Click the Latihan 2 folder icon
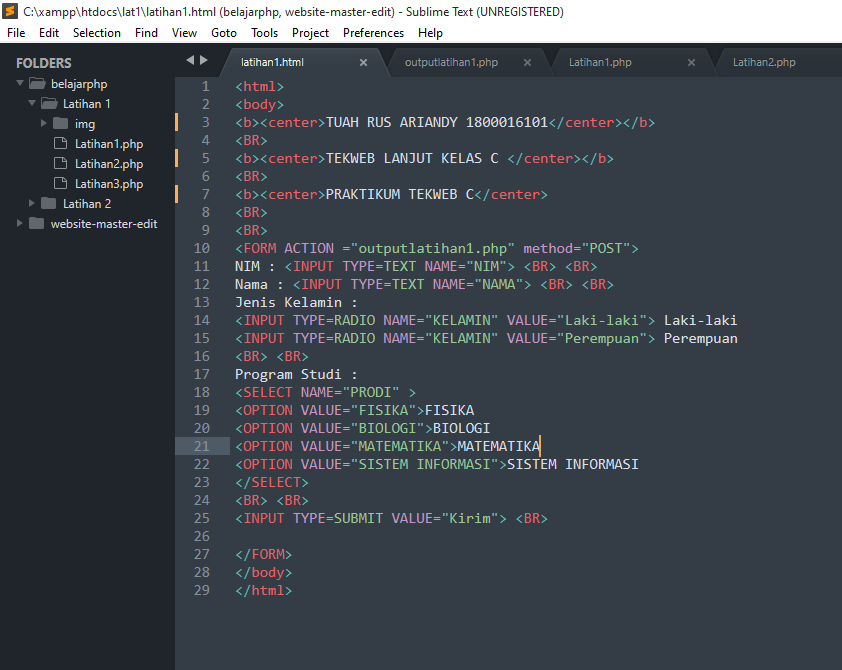The image size is (842, 670). click(49, 203)
